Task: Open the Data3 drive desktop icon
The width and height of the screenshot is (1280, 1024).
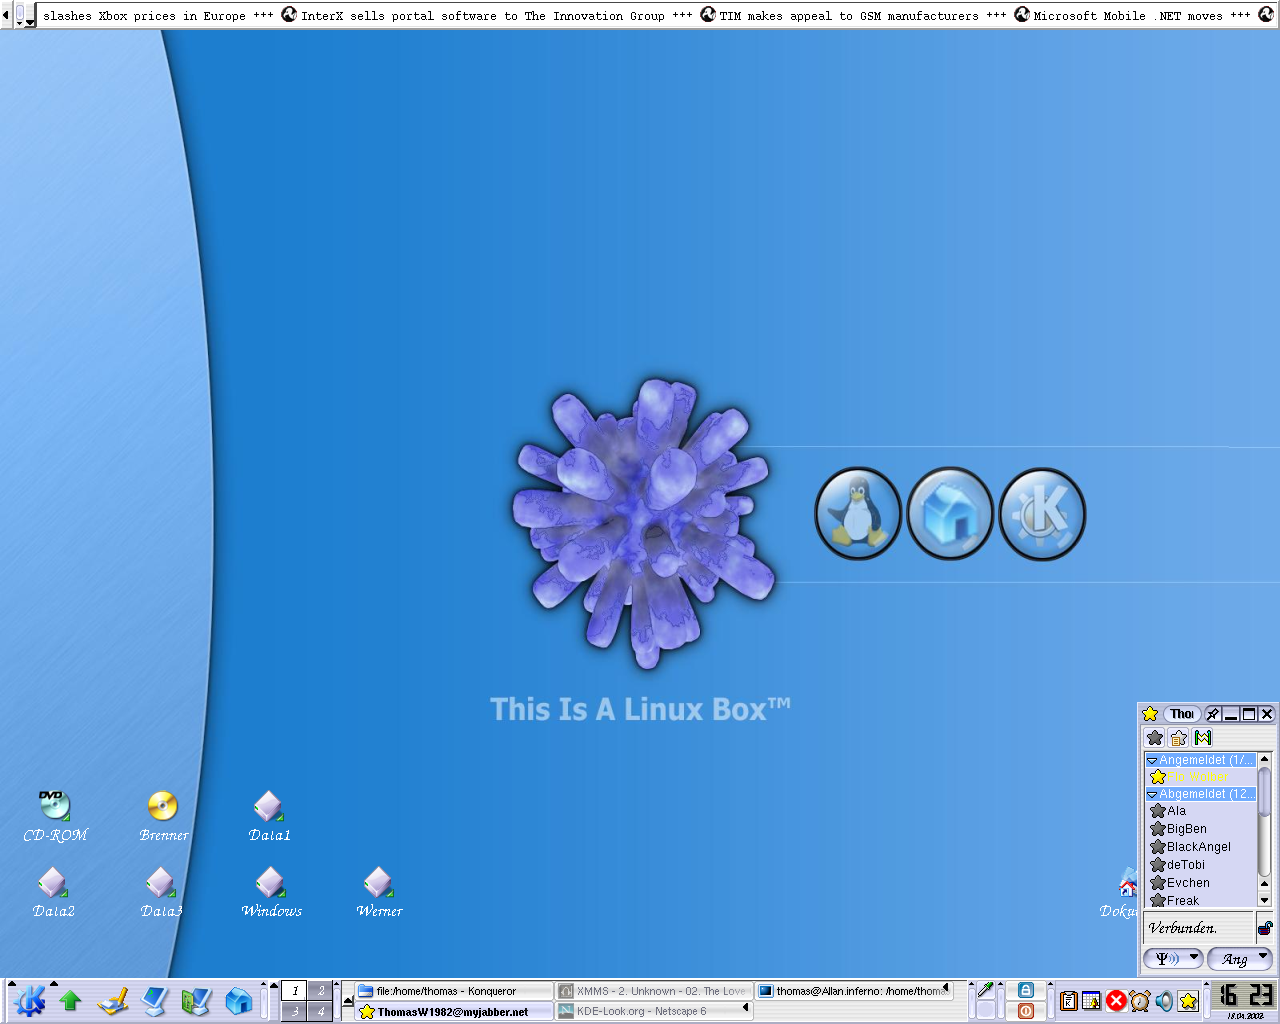Action: coord(161,892)
